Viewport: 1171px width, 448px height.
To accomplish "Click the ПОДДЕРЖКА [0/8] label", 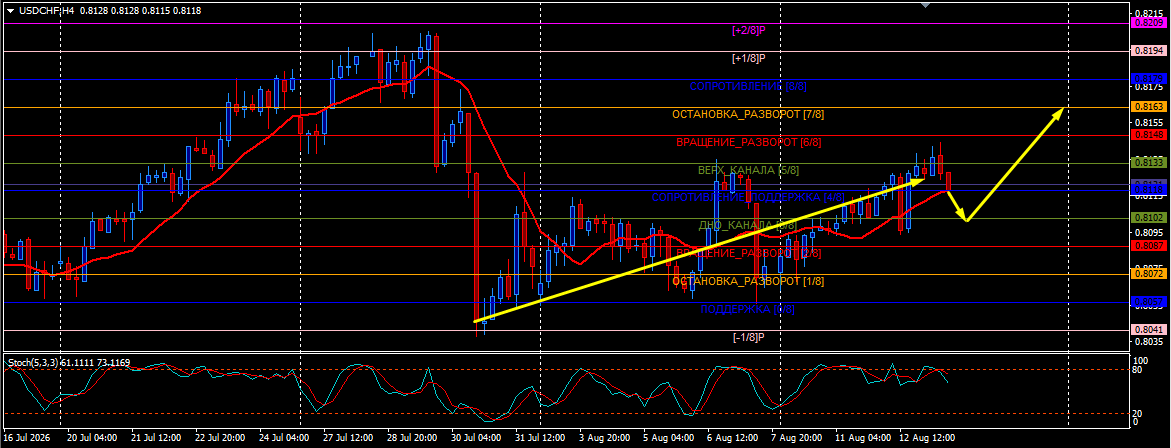I will tap(748, 309).
